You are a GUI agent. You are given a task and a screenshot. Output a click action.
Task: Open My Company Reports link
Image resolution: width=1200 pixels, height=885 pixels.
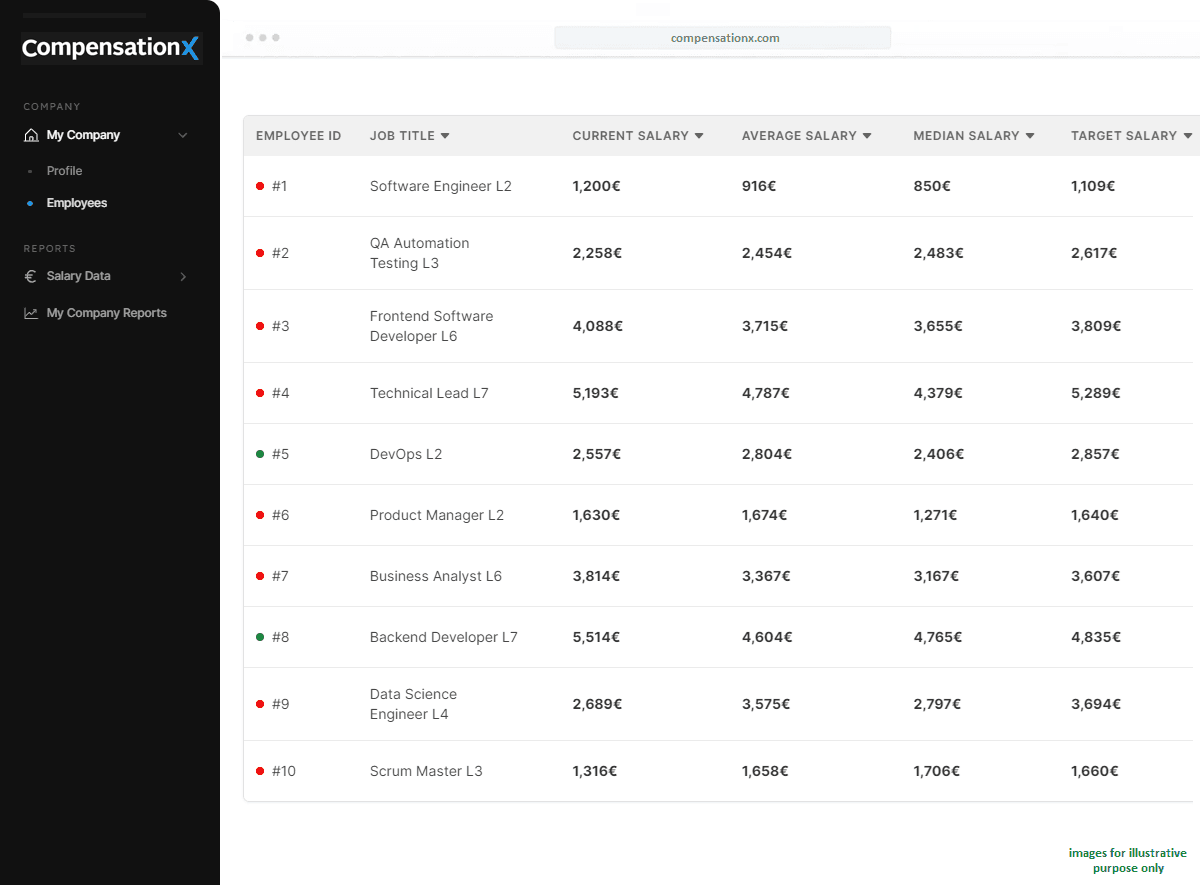[x=106, y=313]
